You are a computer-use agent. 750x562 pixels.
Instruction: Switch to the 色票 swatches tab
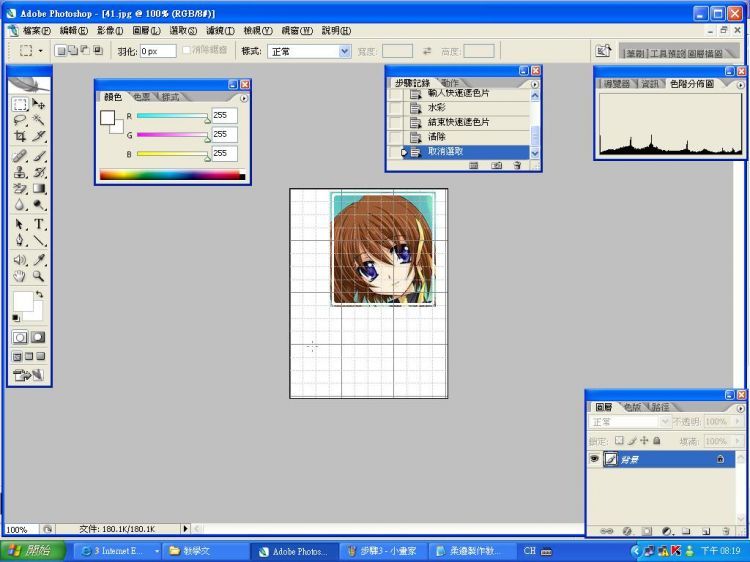(141, 97)
